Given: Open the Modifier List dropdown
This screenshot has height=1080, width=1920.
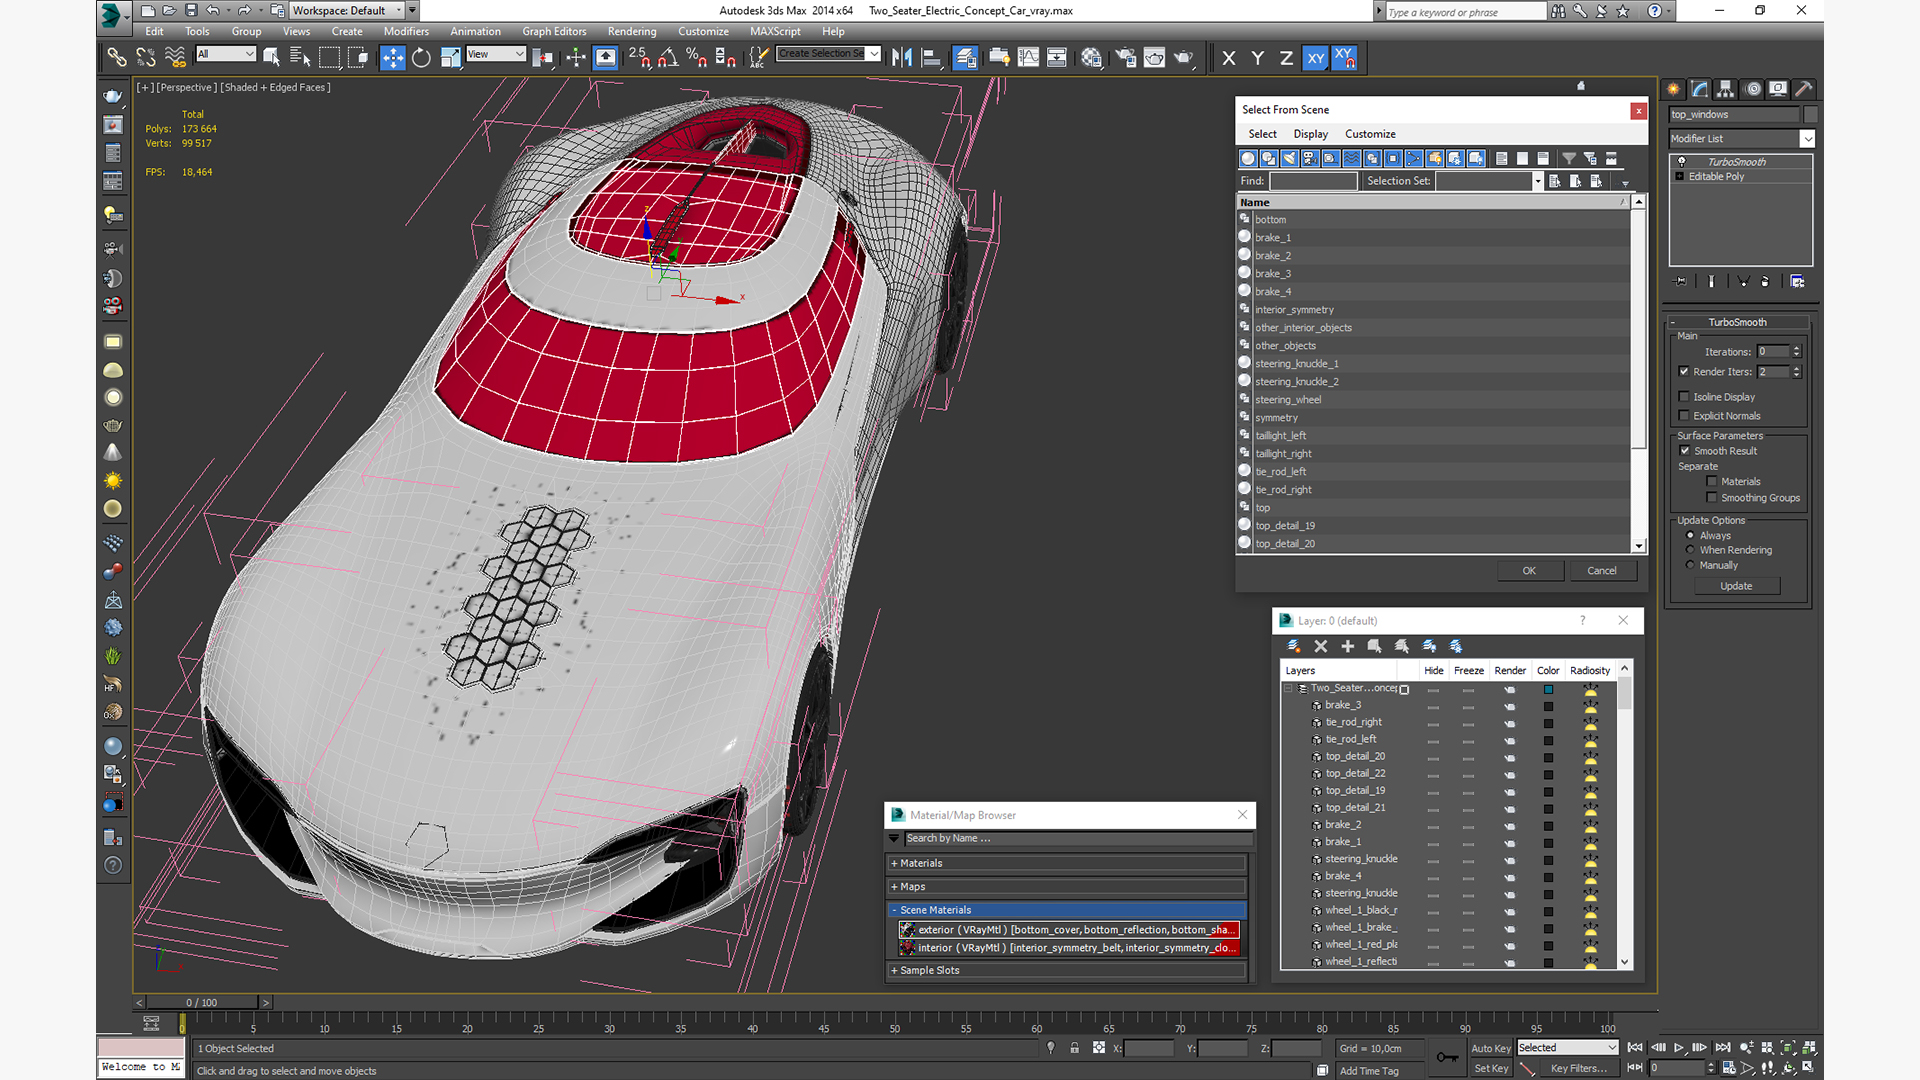Looking at the screenshot, I should coord(1806,139).
